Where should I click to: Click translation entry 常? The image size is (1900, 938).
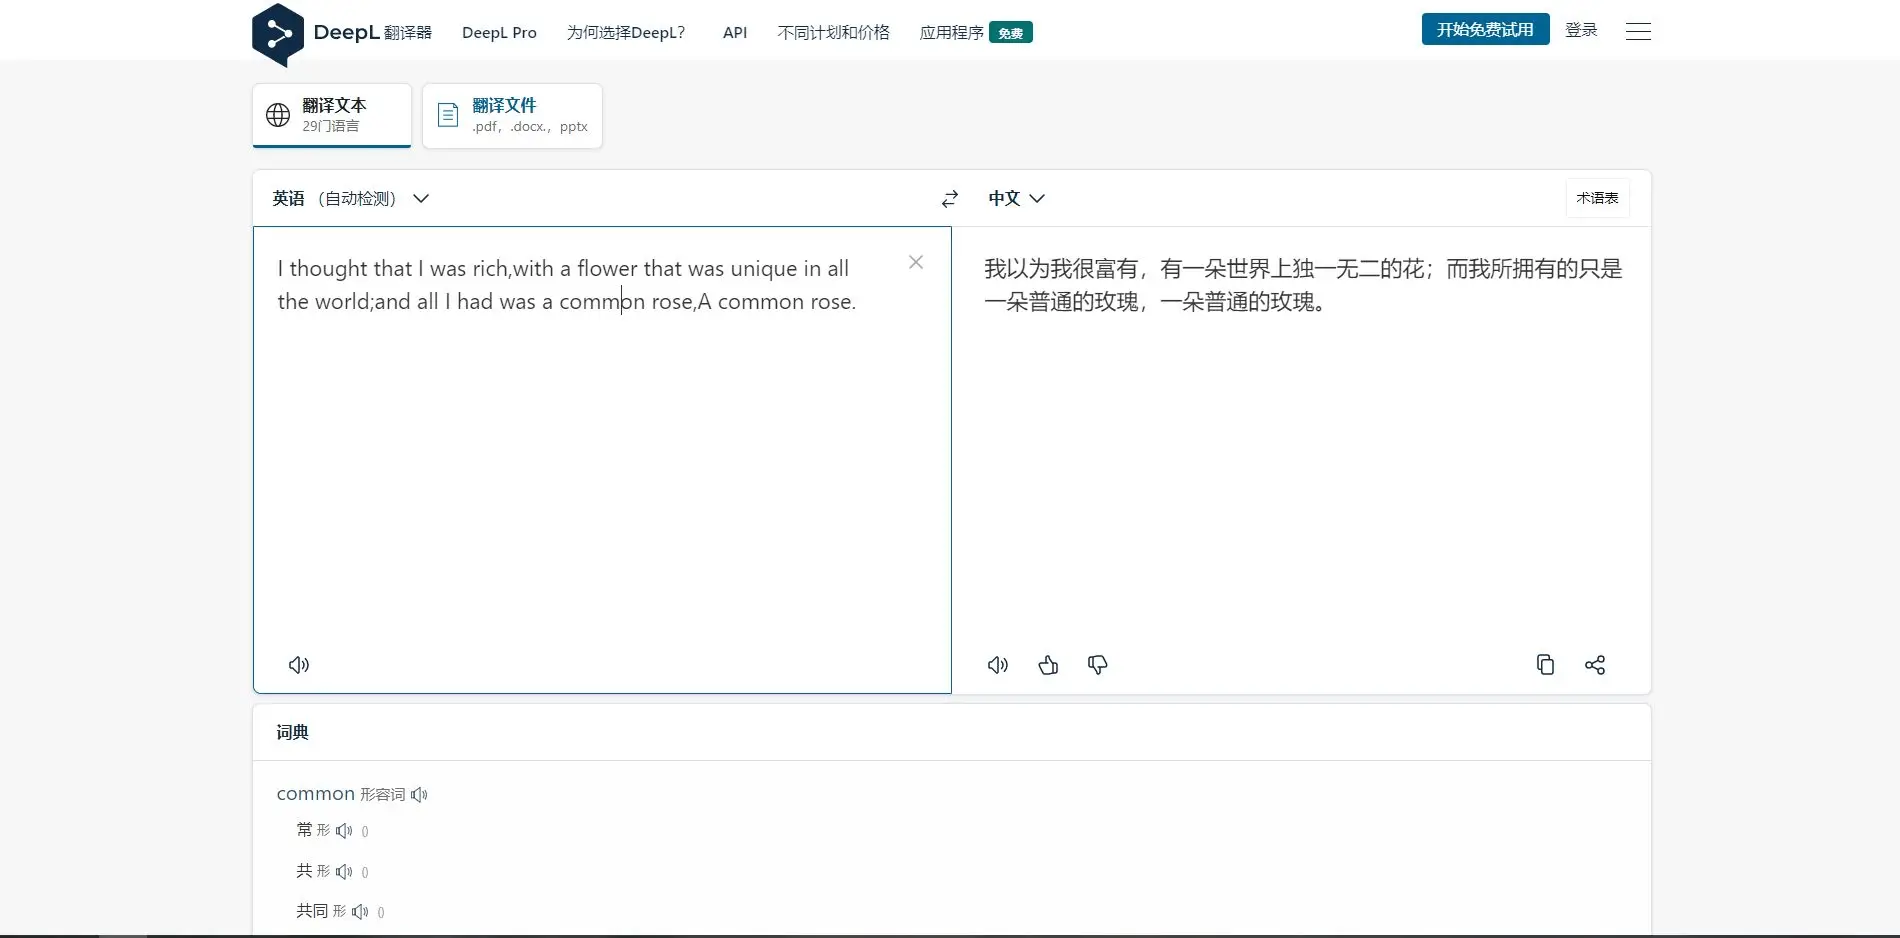[x=304, y=830]
